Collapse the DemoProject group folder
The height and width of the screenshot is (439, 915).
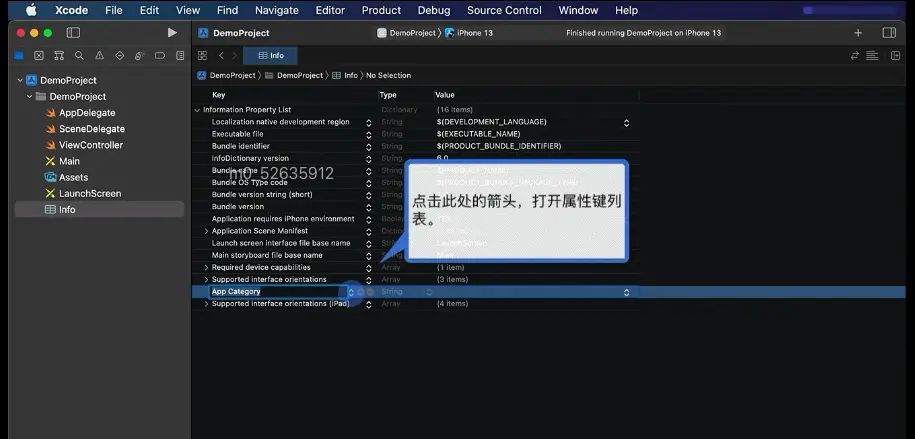click(29, 96)
